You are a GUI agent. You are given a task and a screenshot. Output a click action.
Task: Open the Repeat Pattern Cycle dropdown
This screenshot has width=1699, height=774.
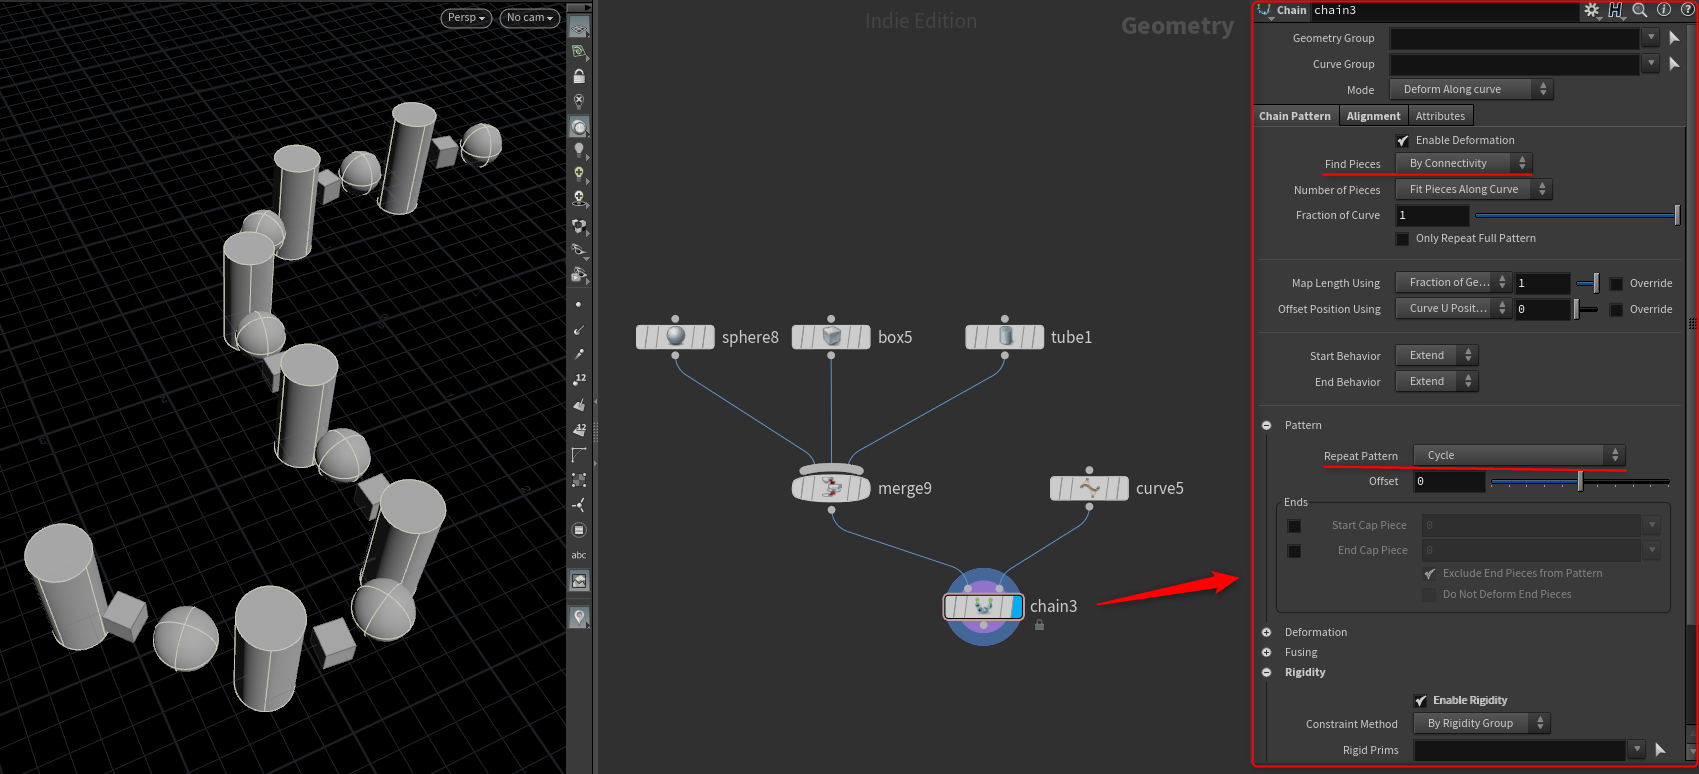1519,455
